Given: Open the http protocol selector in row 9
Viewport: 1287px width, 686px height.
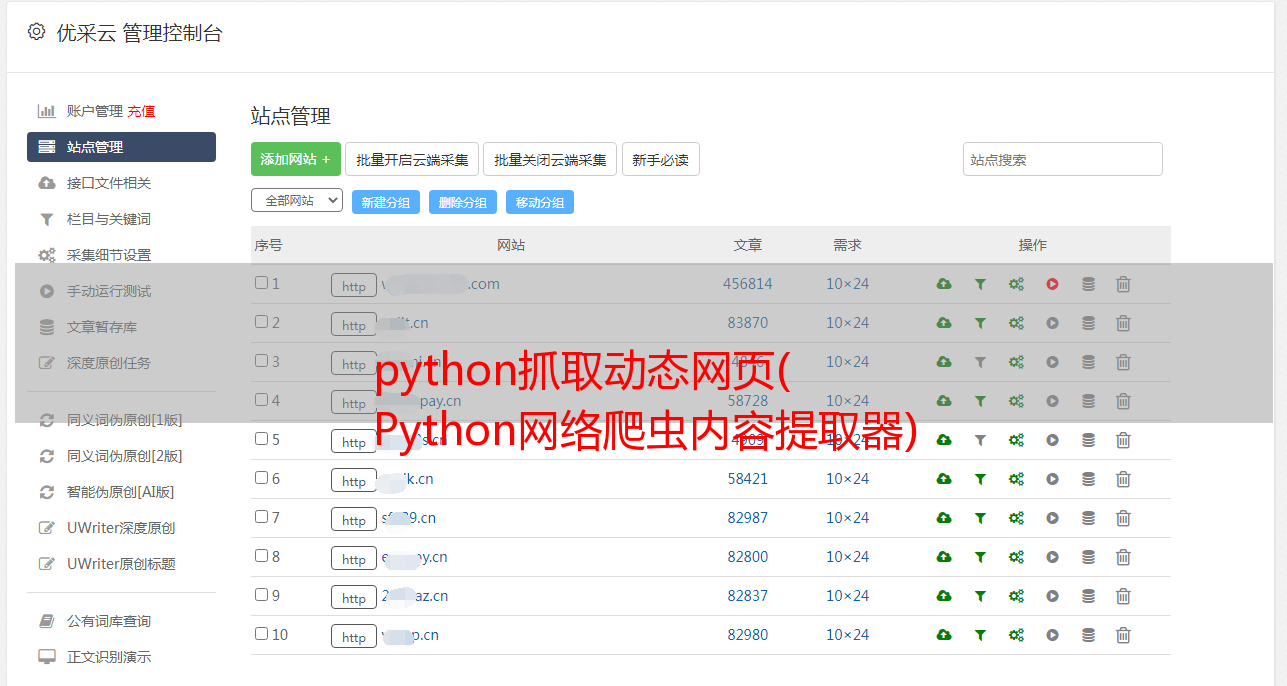Looking at the screenshot, I should pos(354,598).
